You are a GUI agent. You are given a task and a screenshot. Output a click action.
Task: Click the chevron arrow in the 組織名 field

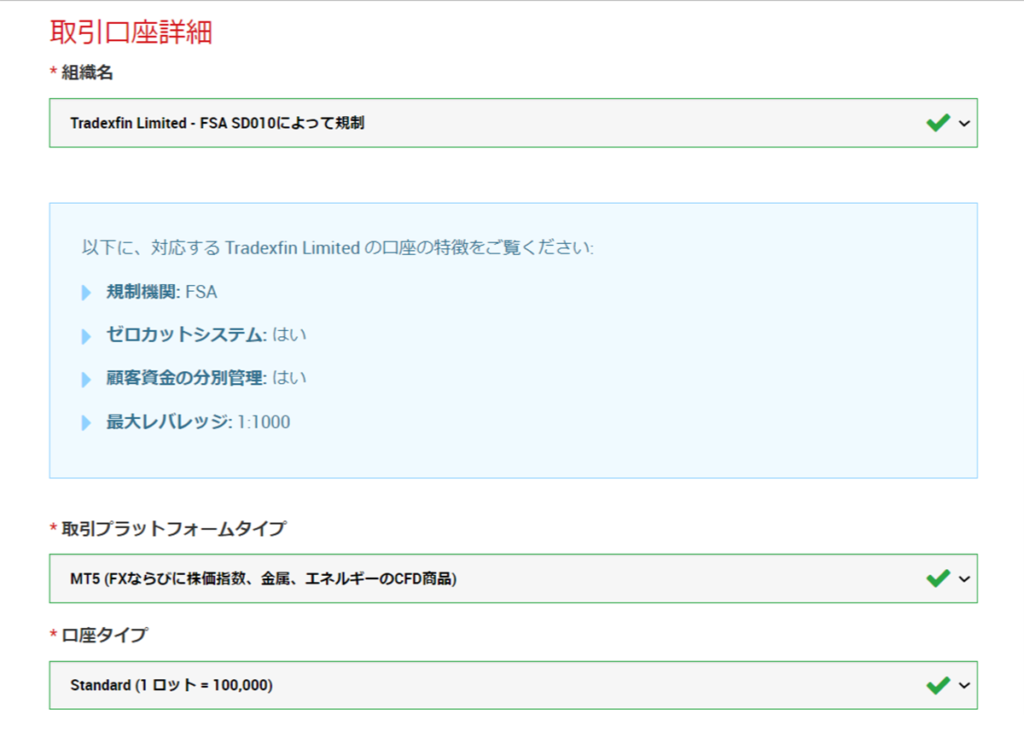point(964,123)
